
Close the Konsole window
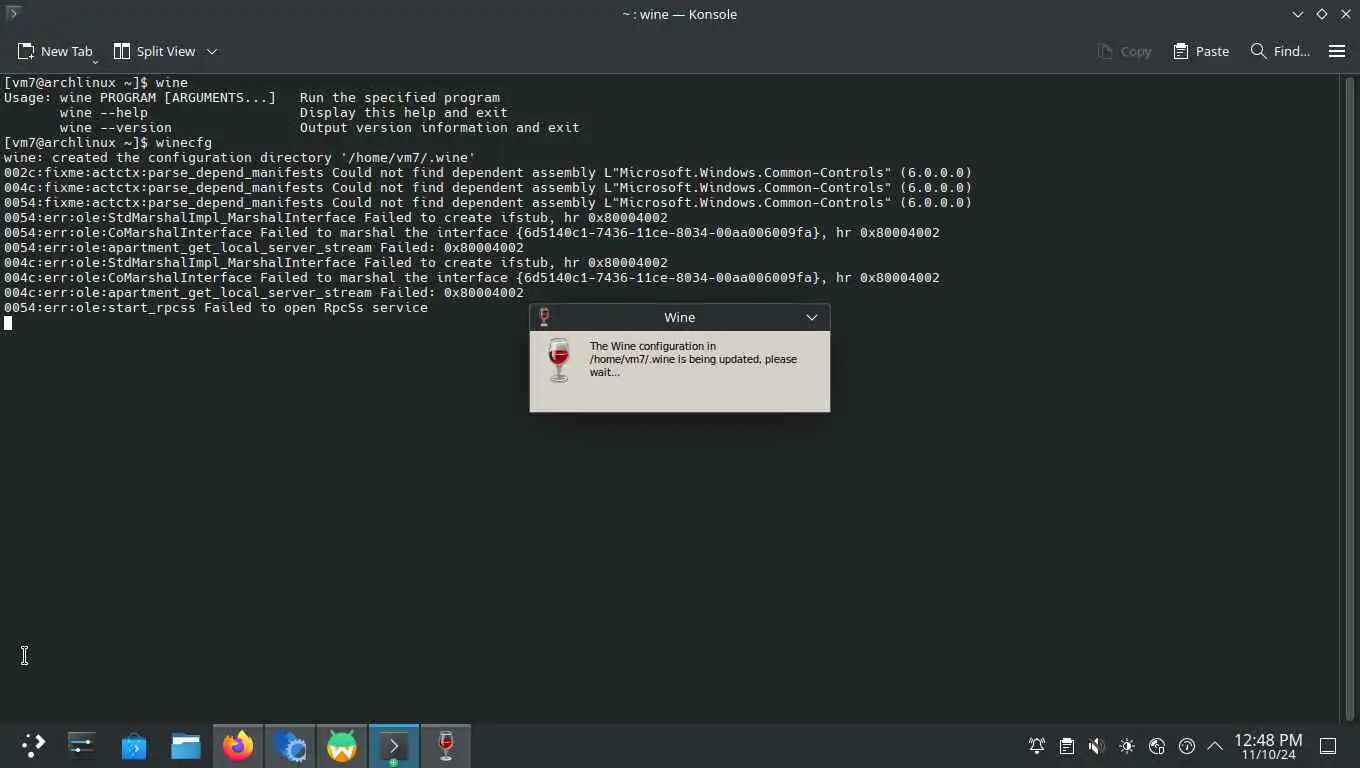pyautogui.click(x=1345, y=14)
